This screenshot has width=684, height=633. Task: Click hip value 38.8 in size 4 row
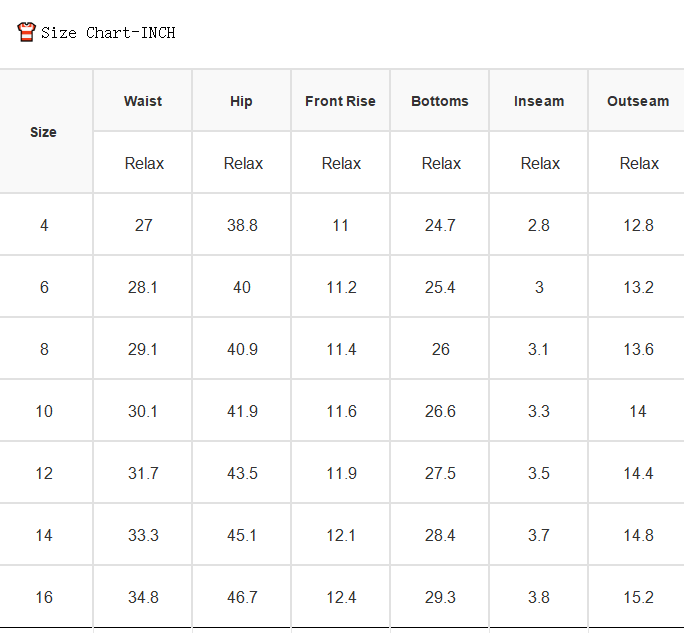[x=242, y=225]
